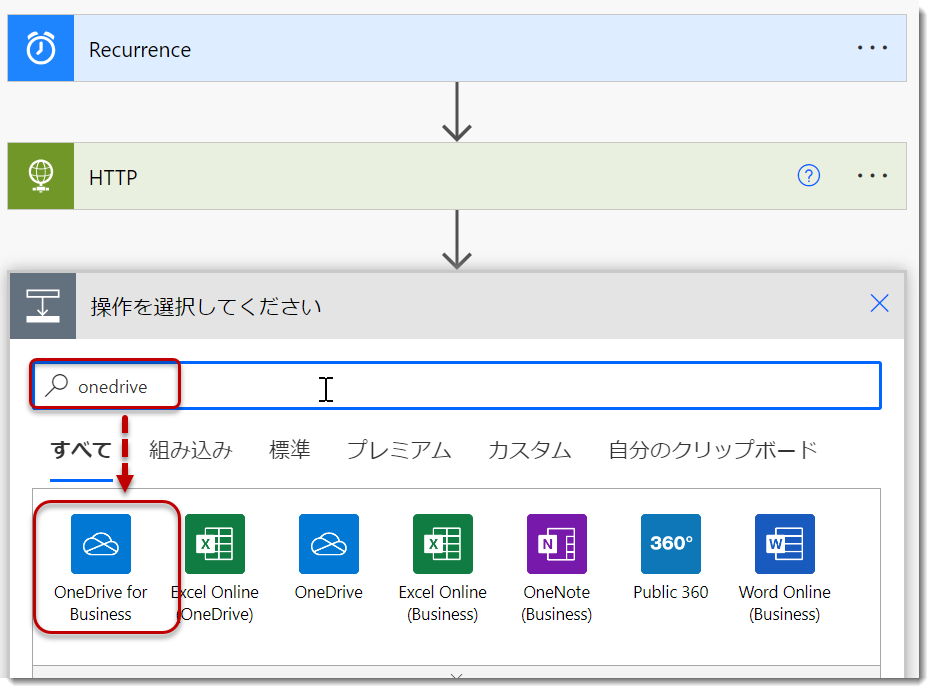
Task: Click the HTTP step title
Action: pyautogui.click(x=113, y=178)
